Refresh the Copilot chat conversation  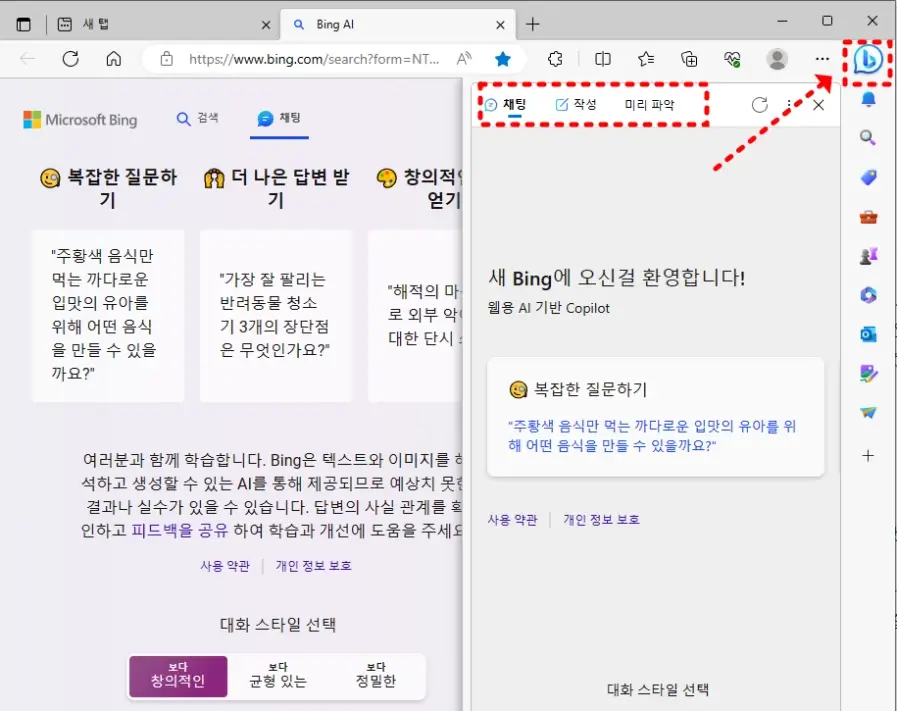[759, 104]
